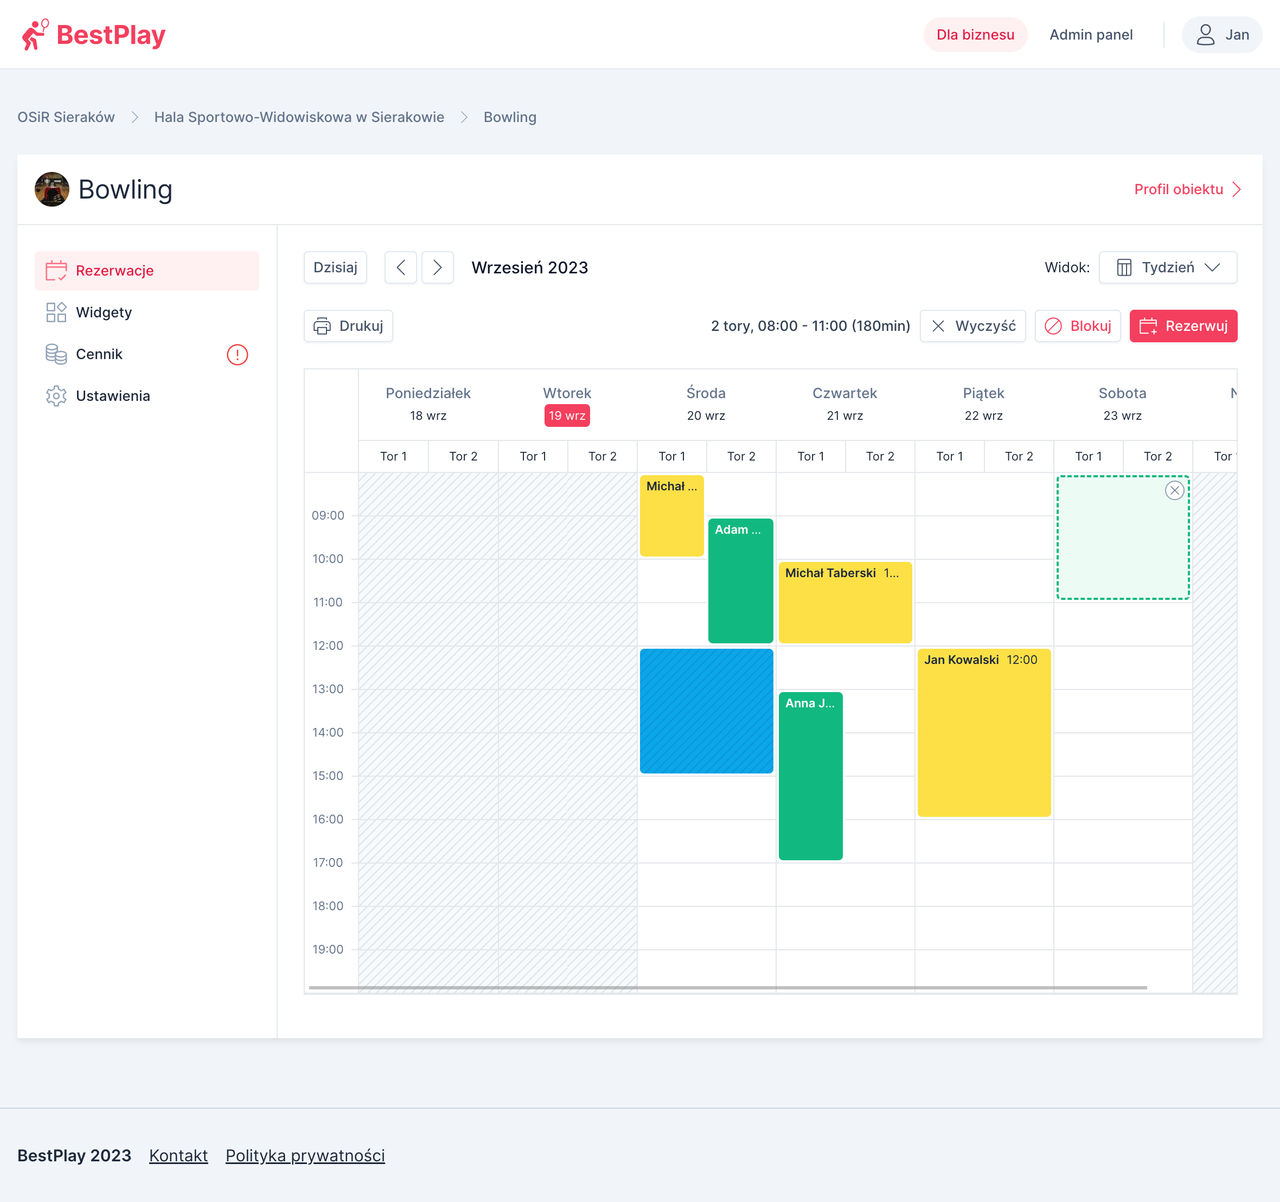This screenshot has width=1280, height=1202.
Task: Expand the Tydzień view dropdown
Action: coord(1167,268)
